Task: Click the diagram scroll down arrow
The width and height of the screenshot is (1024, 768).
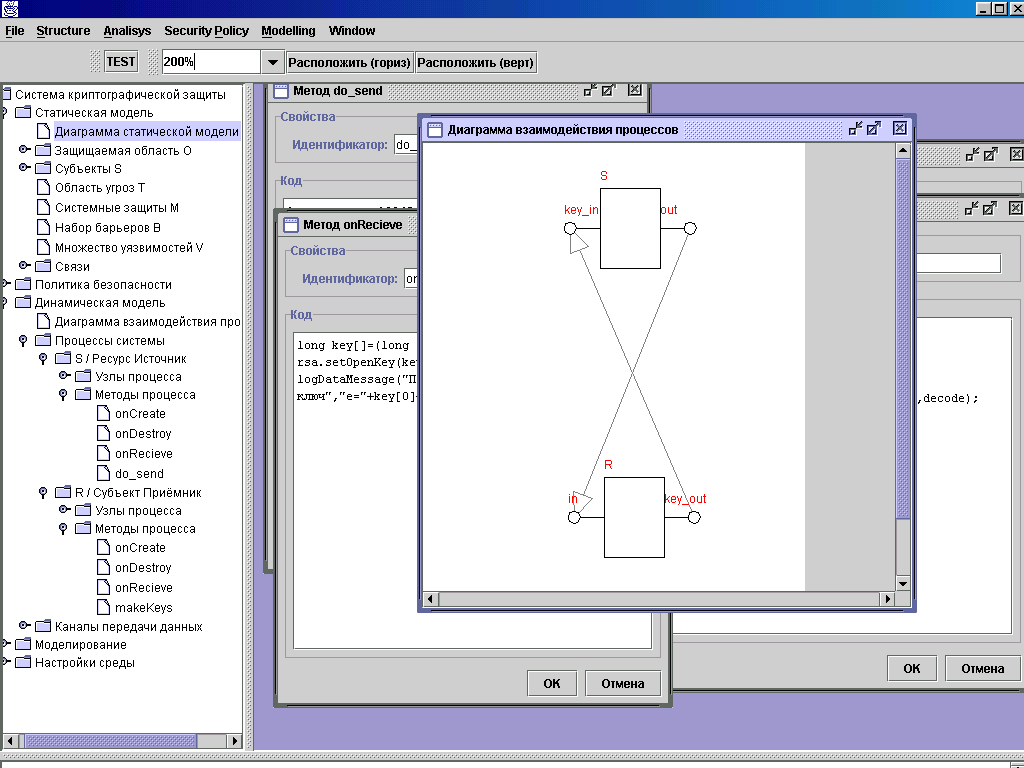Action: pyautogui.click(x=903, y=583)
